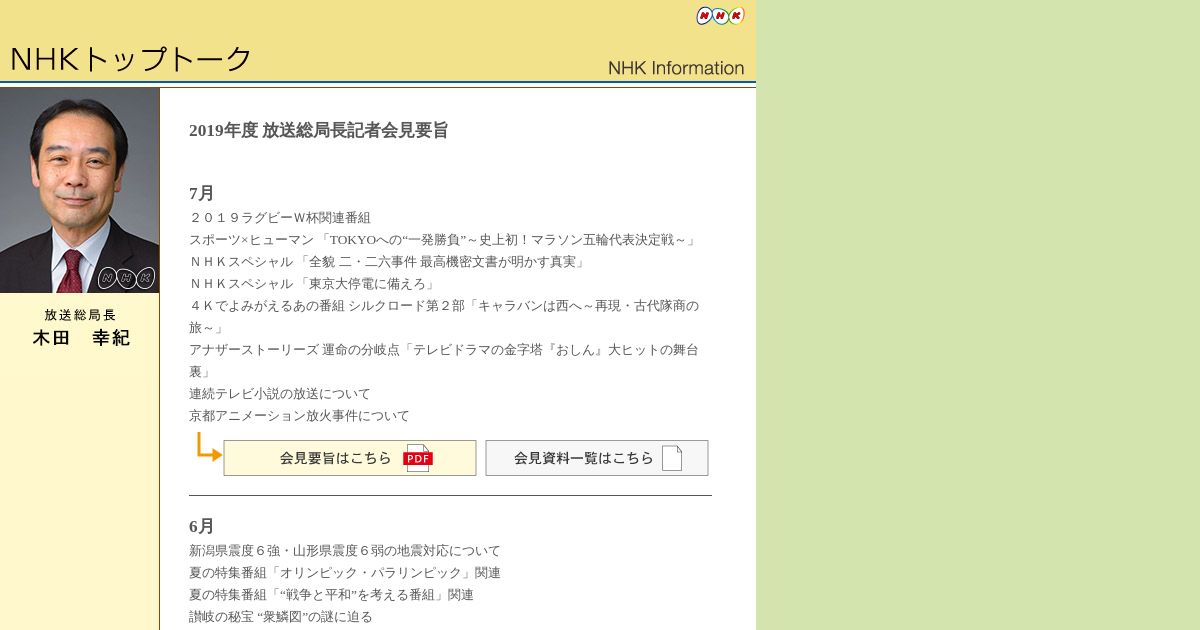The height and width of the screenshot is (630, 1200).
Task: Click the blank document icon on 会見資料一覧はこちら
Action: click(672, 458)
